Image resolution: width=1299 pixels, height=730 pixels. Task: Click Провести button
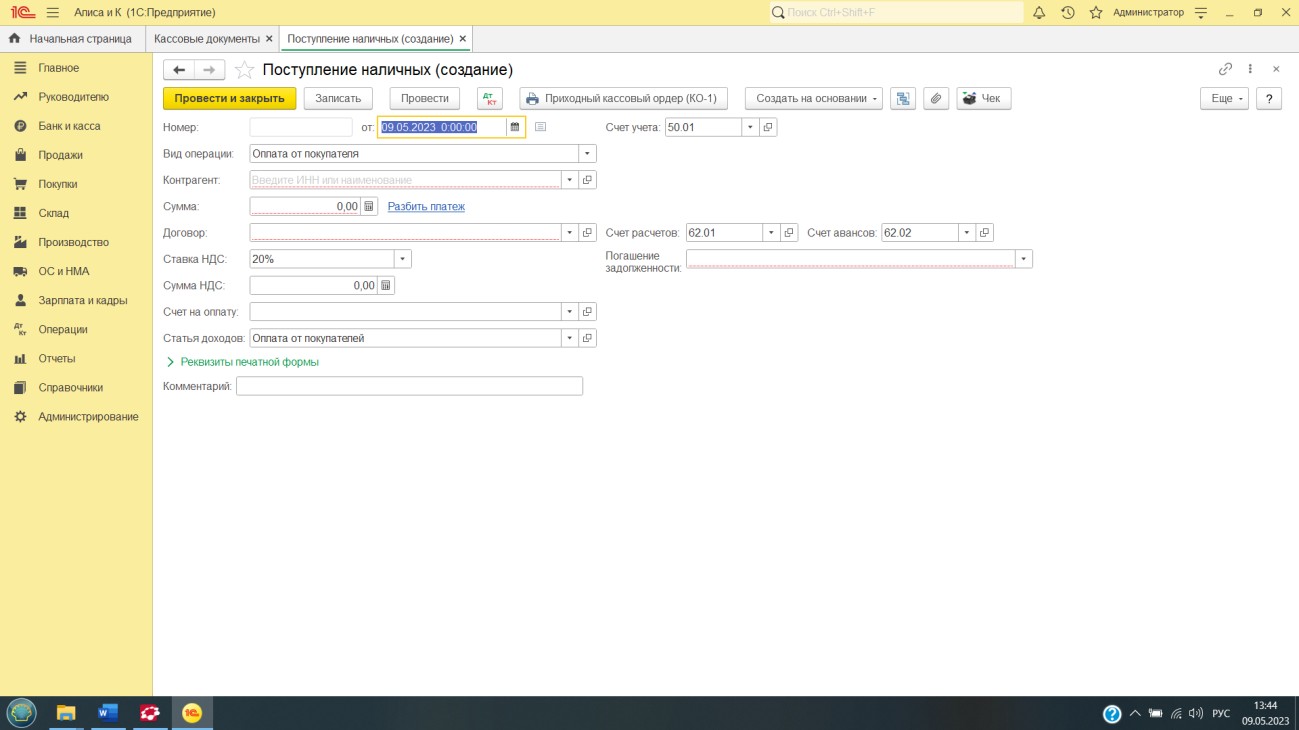[425, 98]
